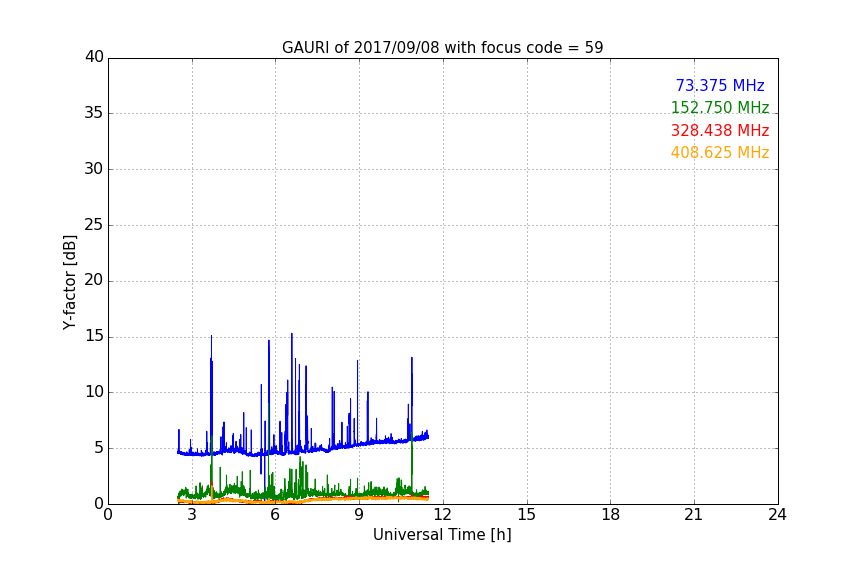Click the y-axis tick label 30
The image size is (864, 576).
click(94, 169)
